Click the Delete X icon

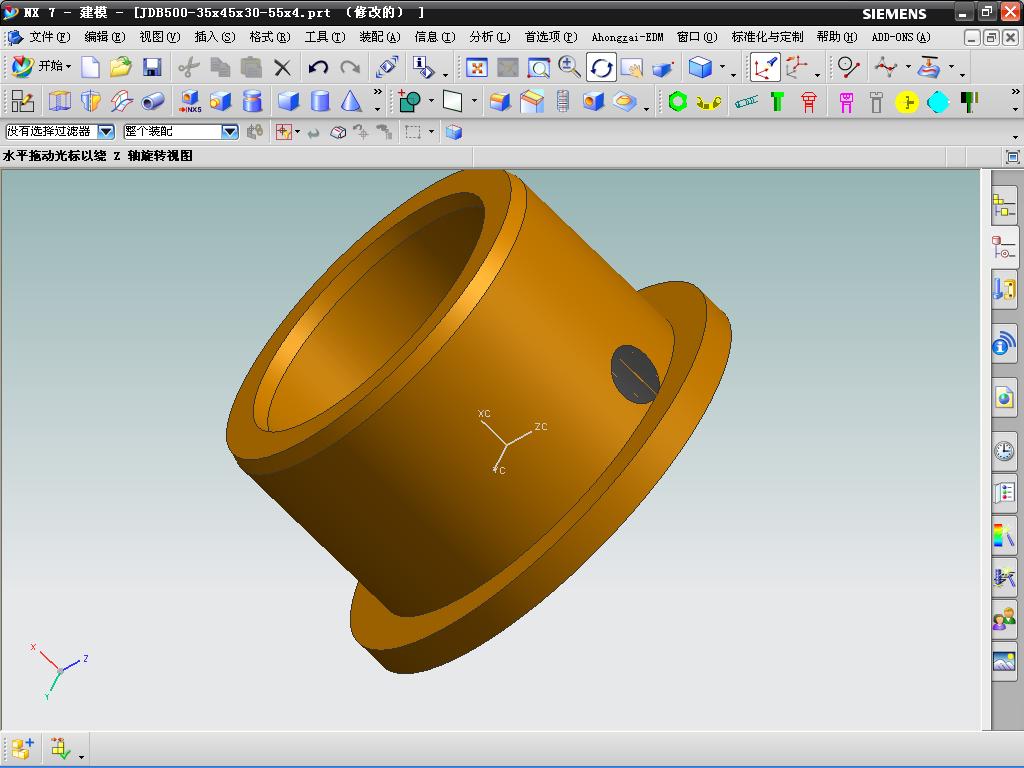coord(282,67)
